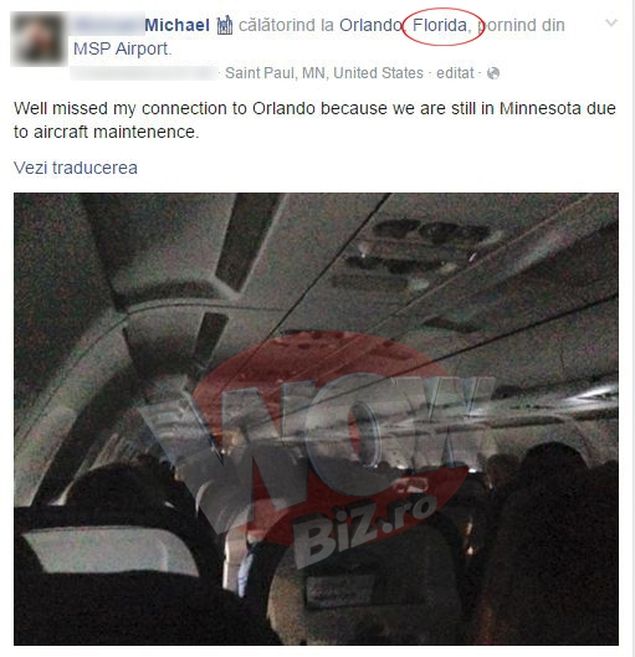Click the missed connection post text
Image resolution: width=635 pixels, height=657 pixels.
(314, 120)
